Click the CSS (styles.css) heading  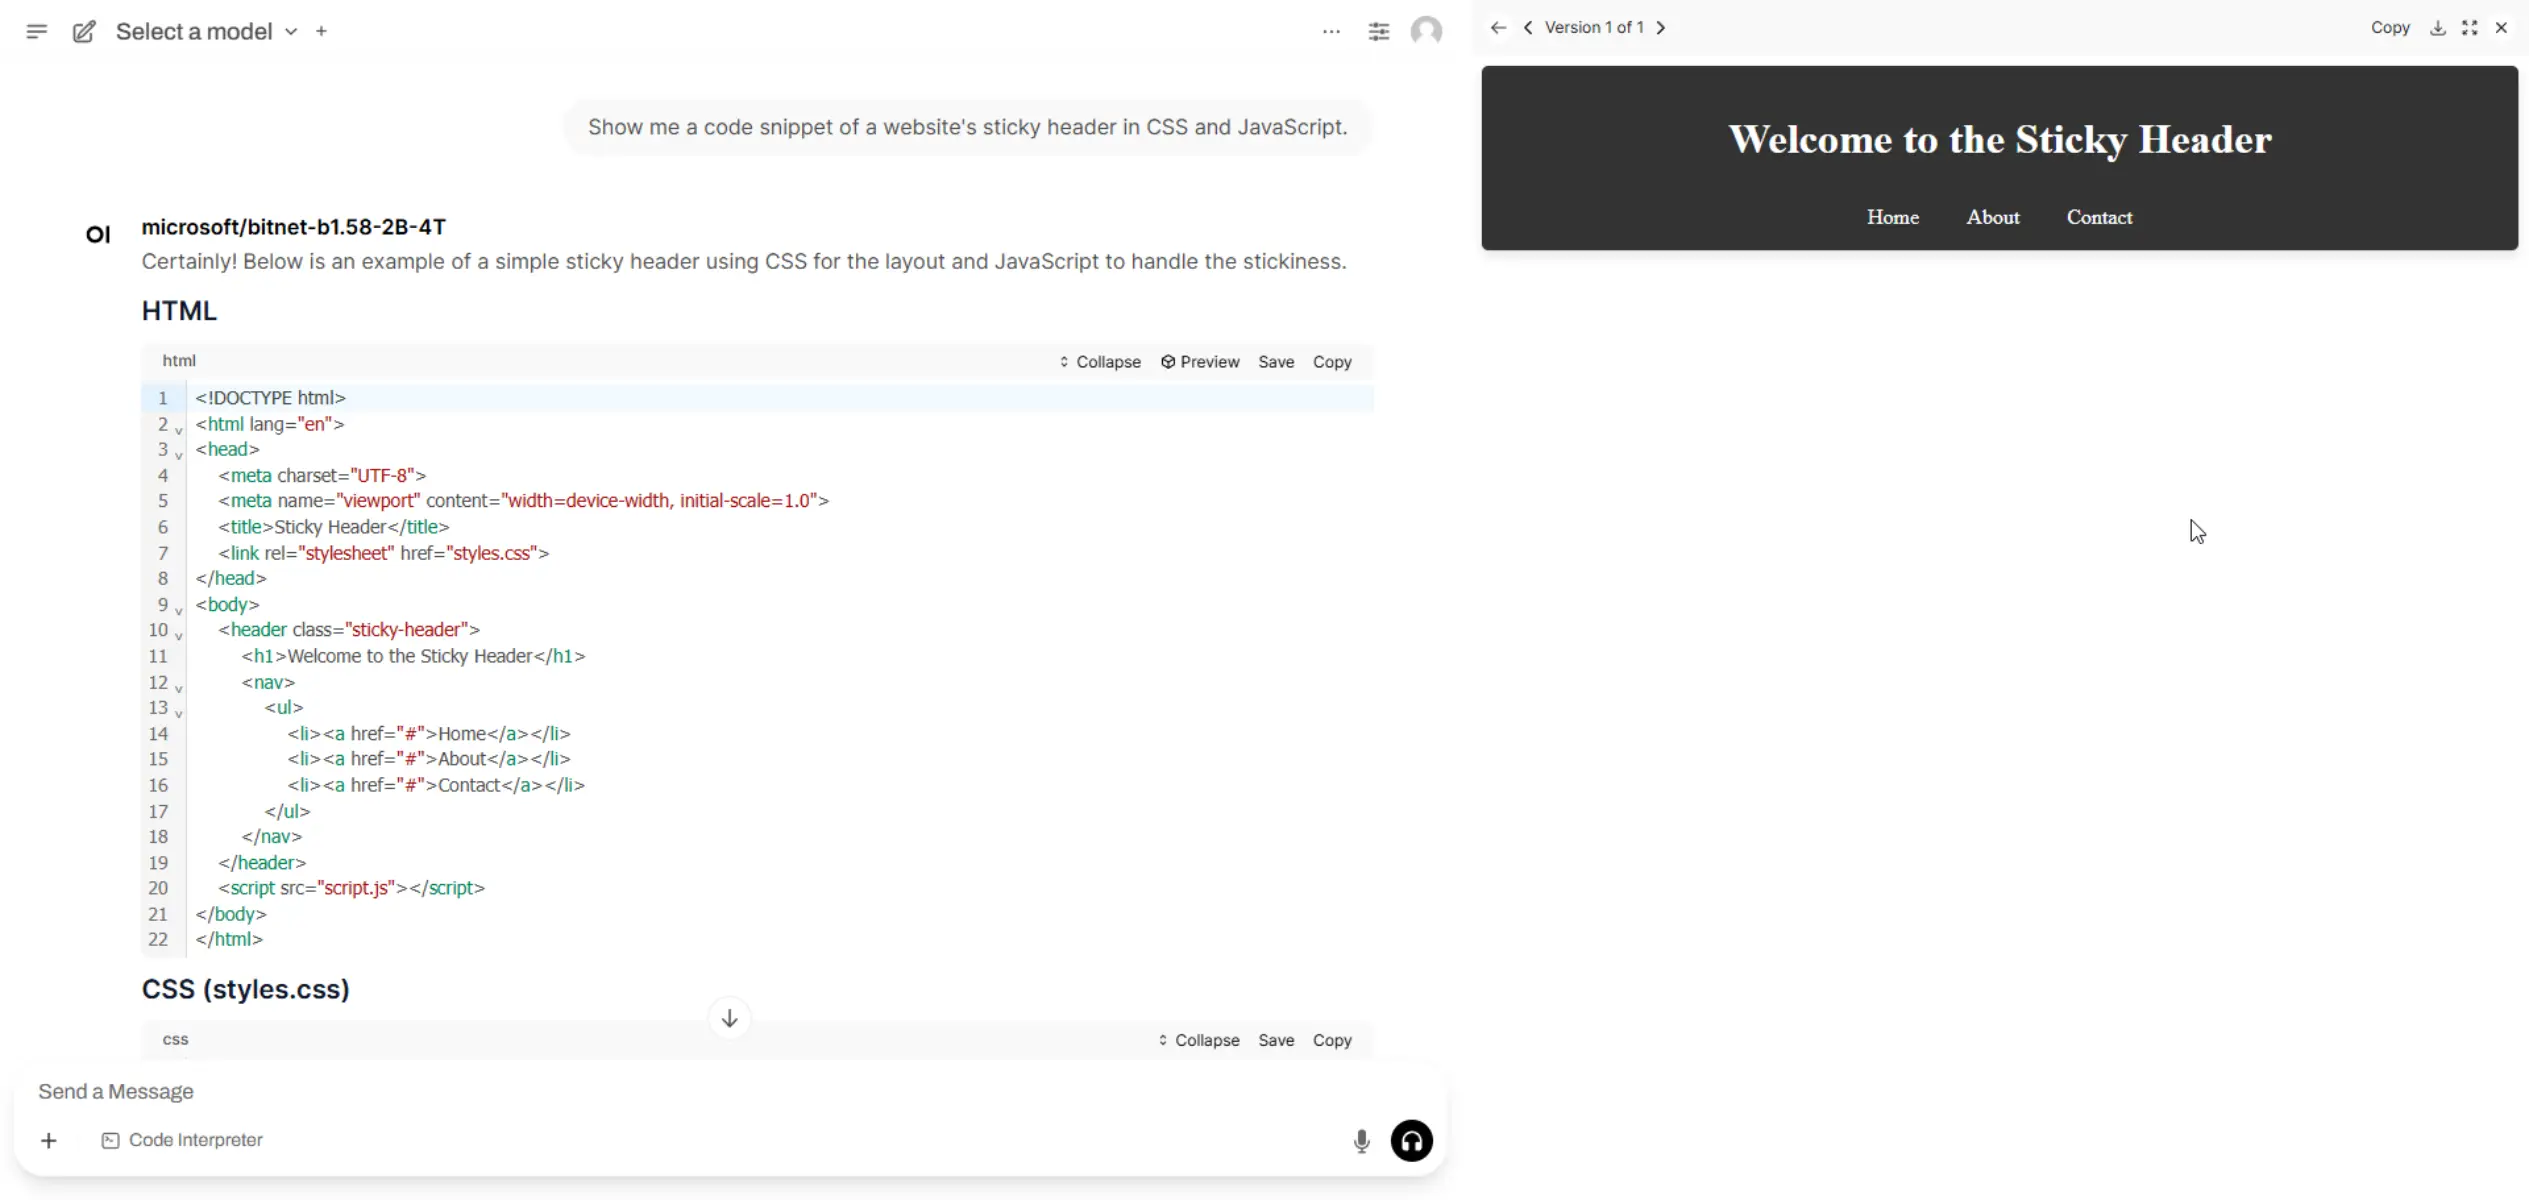pyautogui.click(x=245, y=989)
